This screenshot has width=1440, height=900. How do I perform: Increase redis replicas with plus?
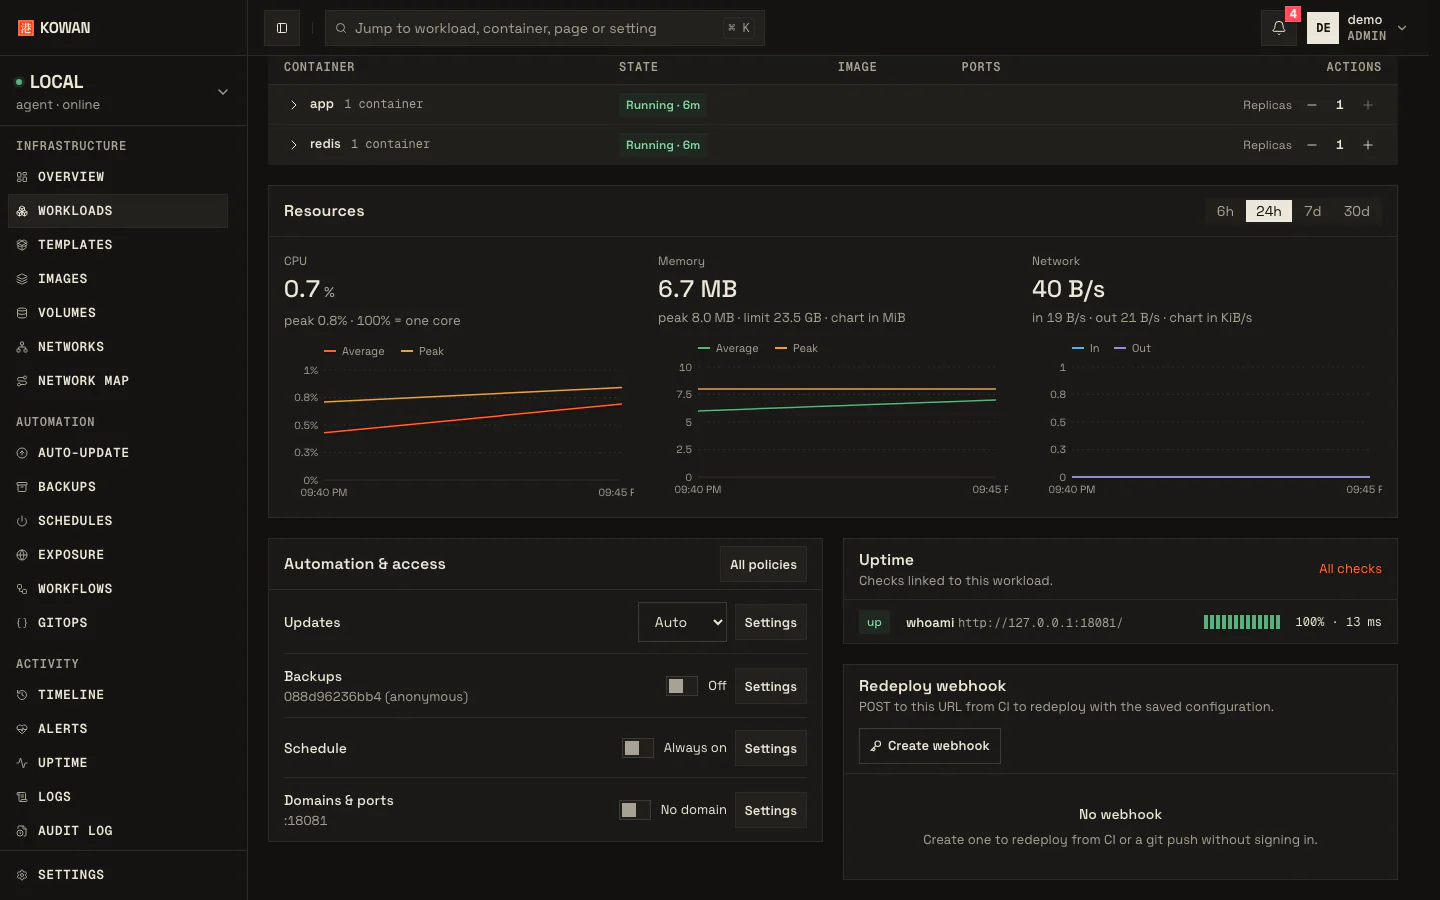click(1368, 145)
